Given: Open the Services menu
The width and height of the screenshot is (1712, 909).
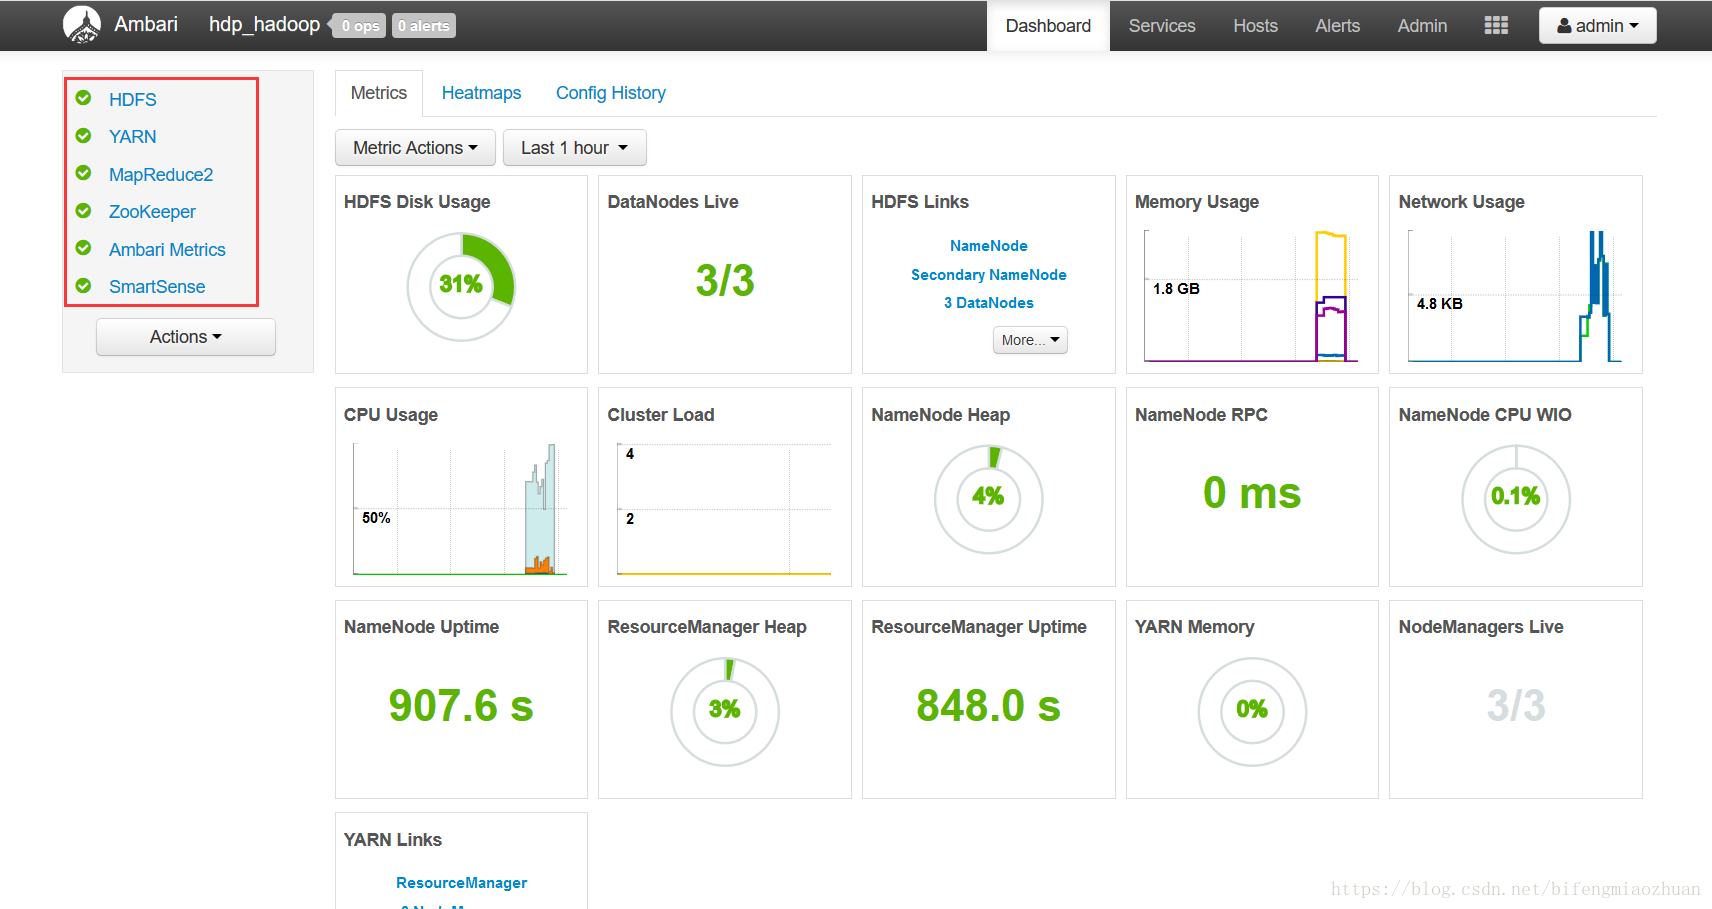Looking at the screenshot, I should pos(1162,26).
